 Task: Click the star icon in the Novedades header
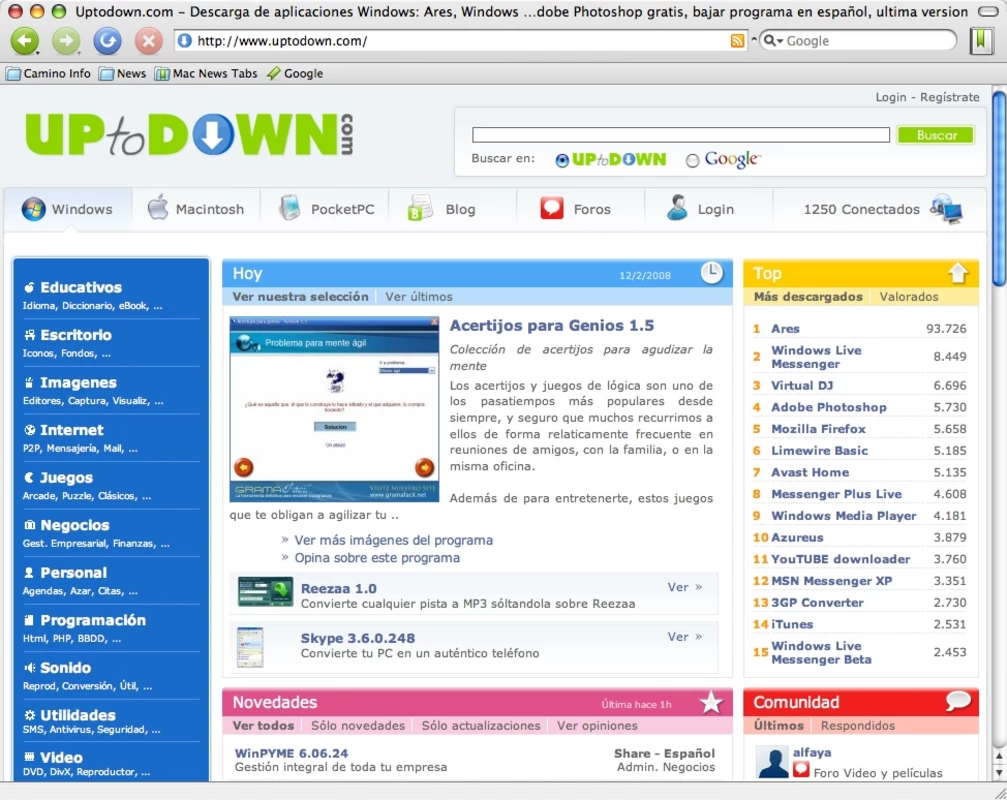(x=711, y=702)
